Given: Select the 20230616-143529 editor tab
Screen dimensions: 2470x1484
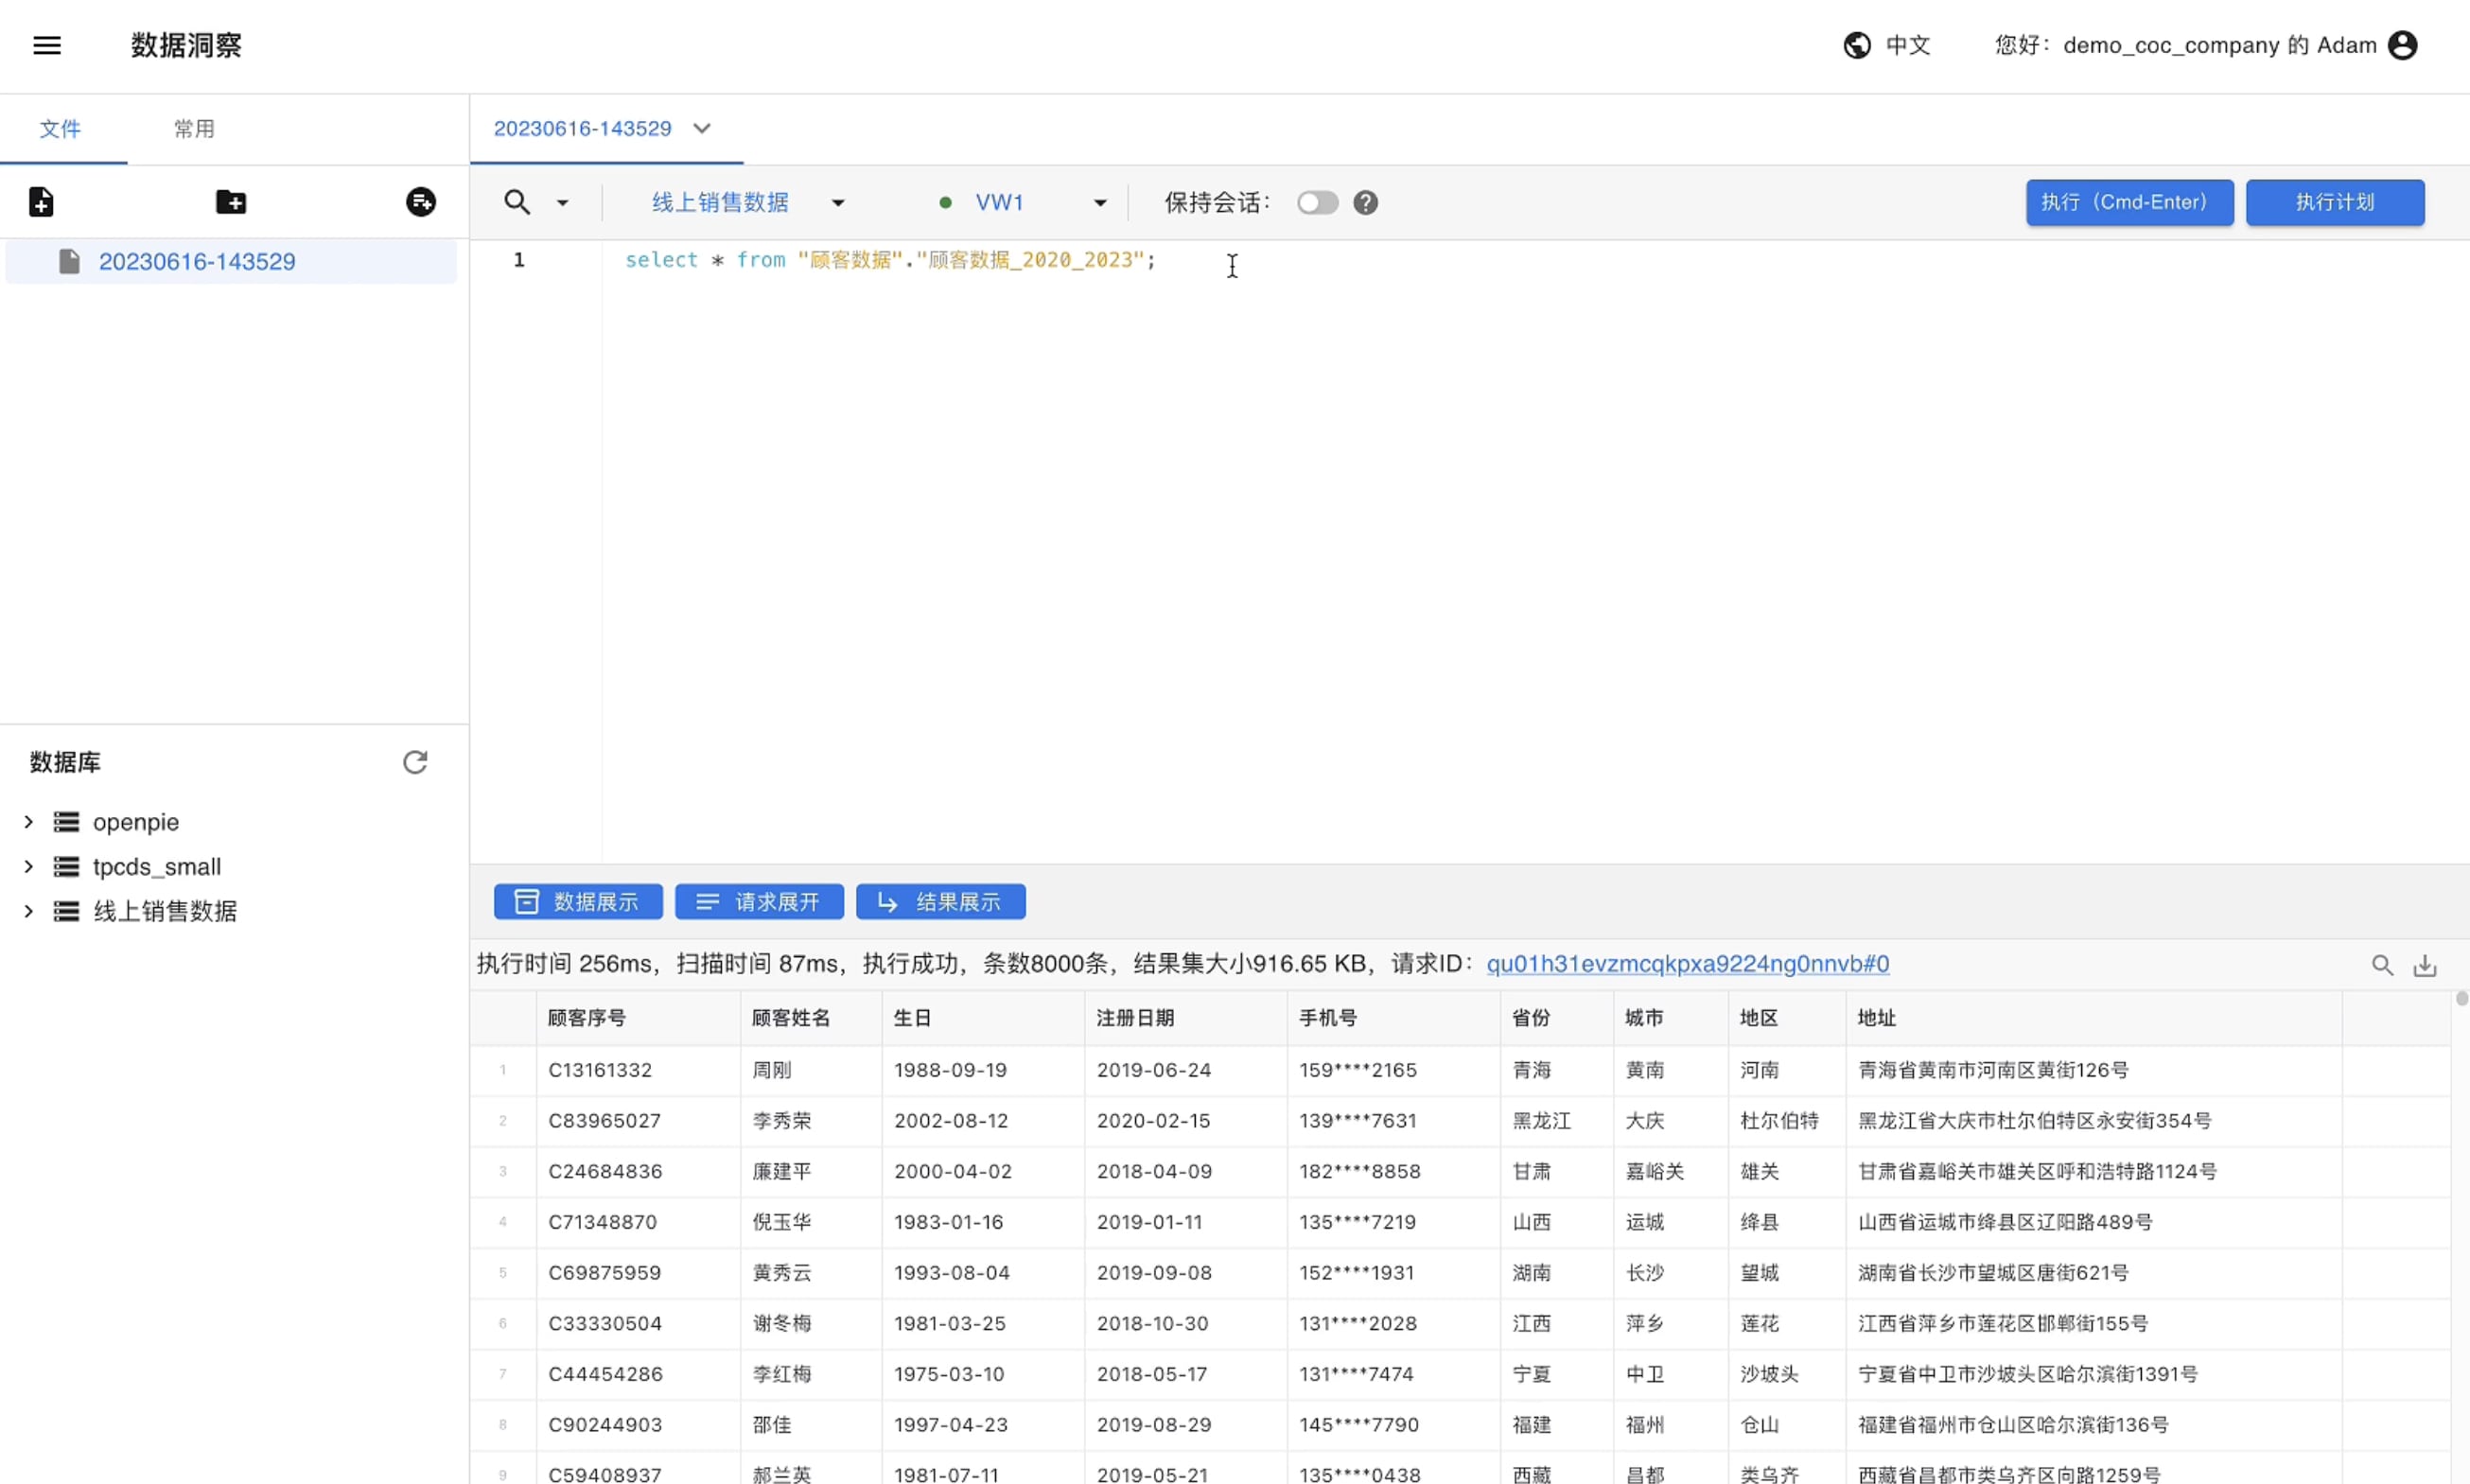Looking at the screenshot, I should (x=583, y=129).
